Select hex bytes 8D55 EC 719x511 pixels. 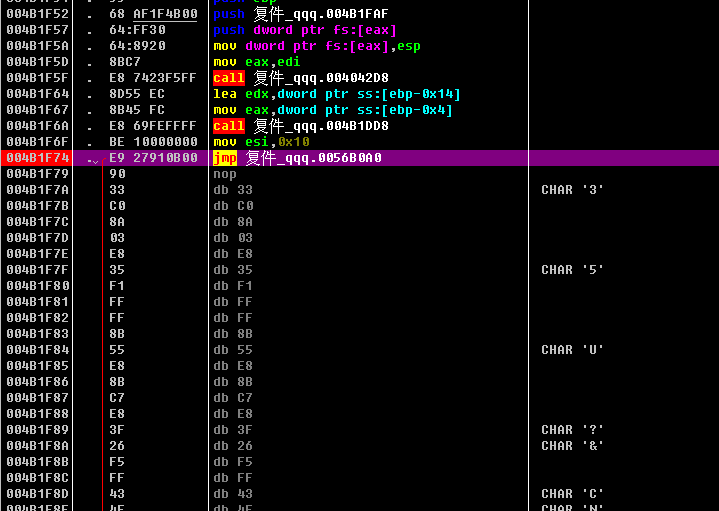(x=137, y=94)
